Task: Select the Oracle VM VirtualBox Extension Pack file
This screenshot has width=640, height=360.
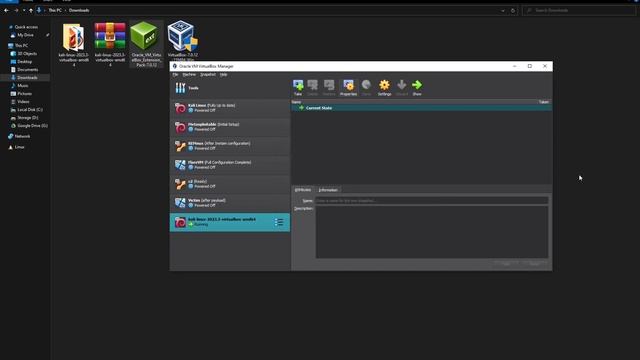Action: (x=146, y=44)
